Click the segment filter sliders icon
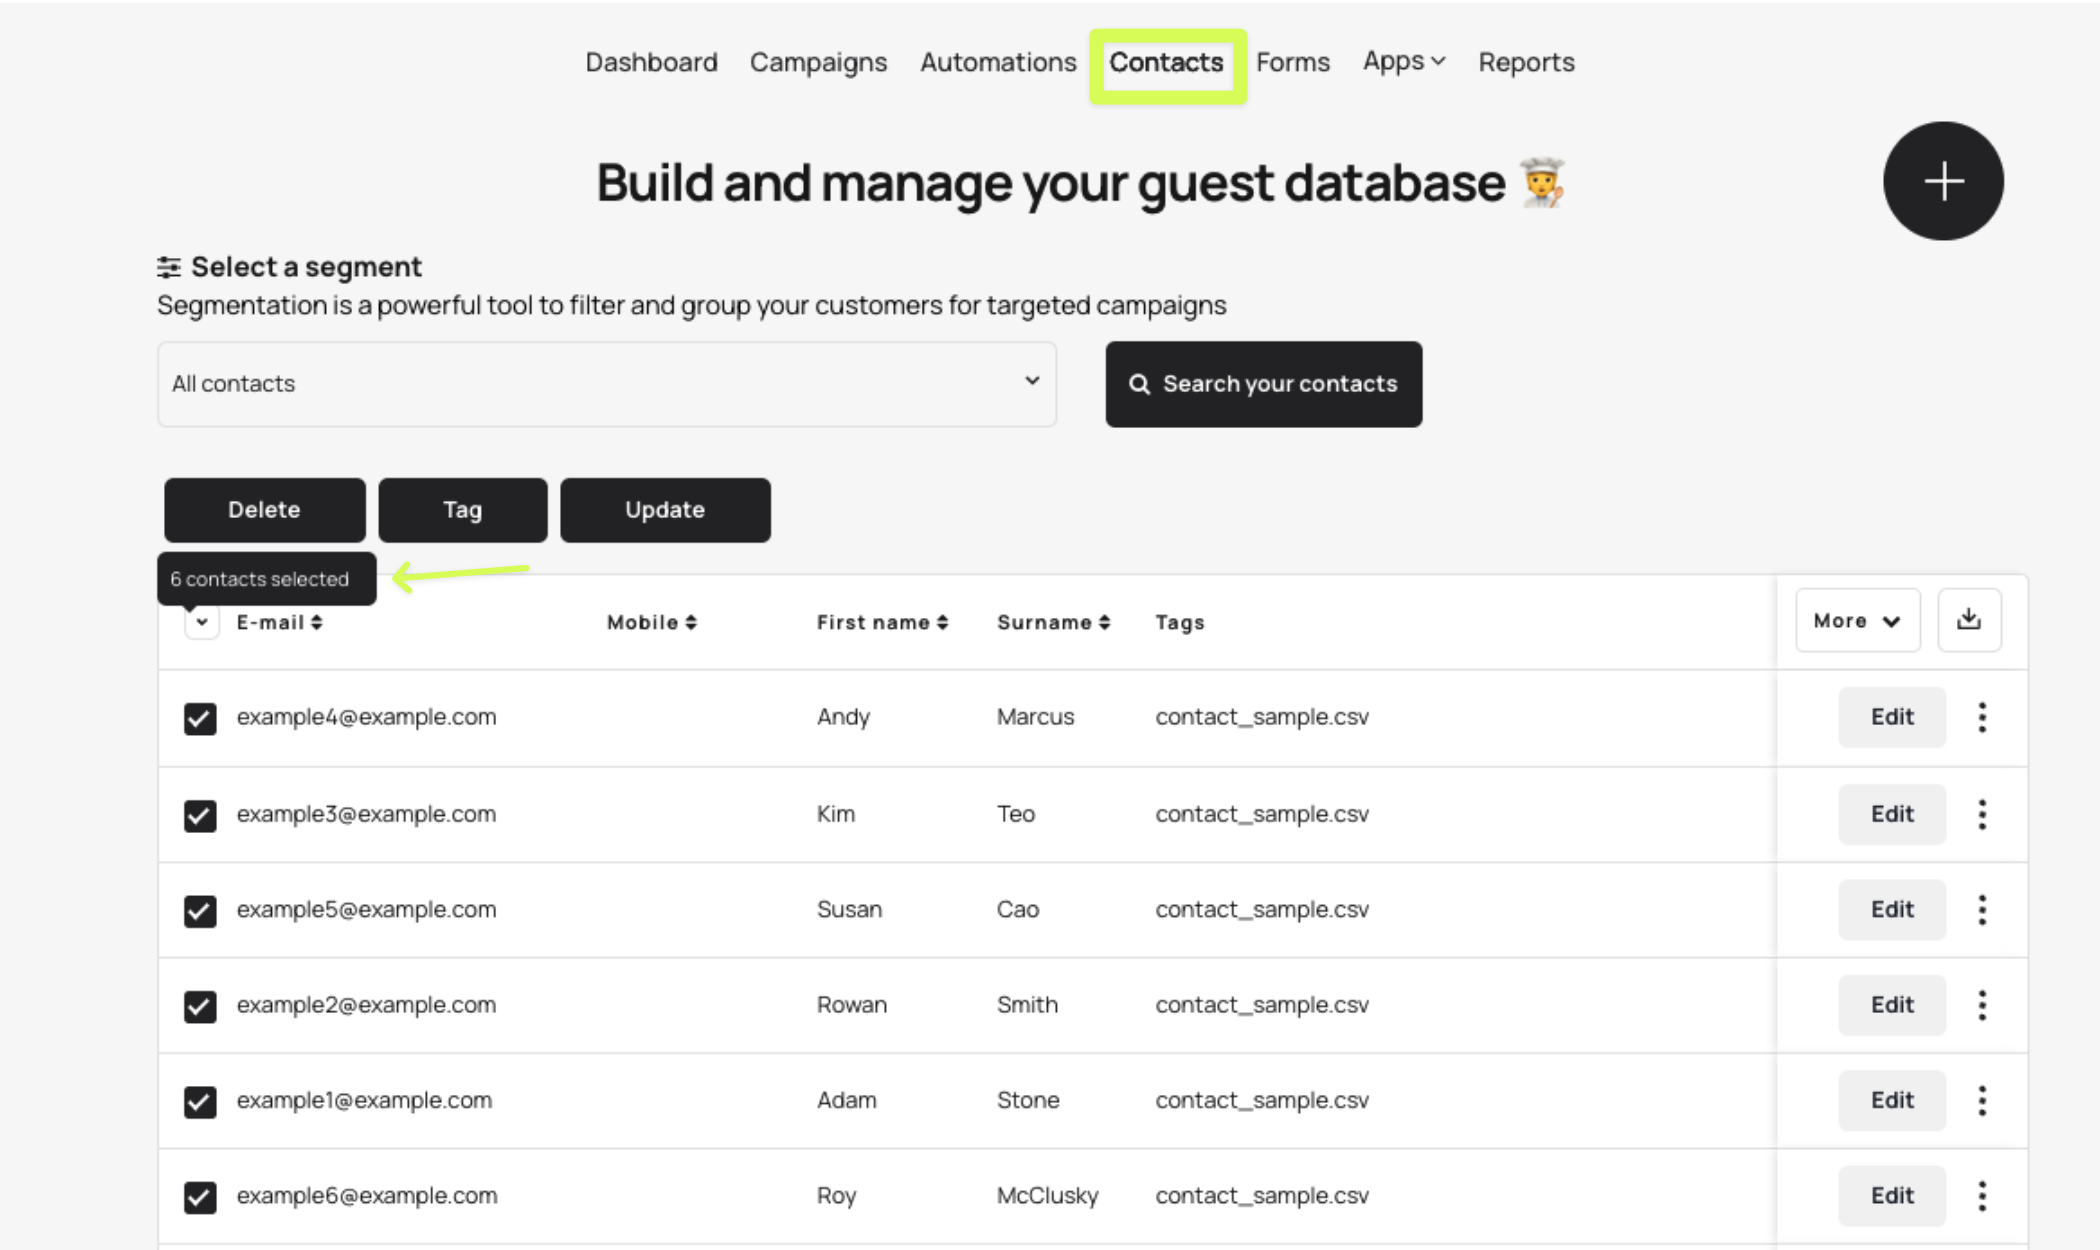This screenshot has width=2100, height=1250. click(169, 267)
